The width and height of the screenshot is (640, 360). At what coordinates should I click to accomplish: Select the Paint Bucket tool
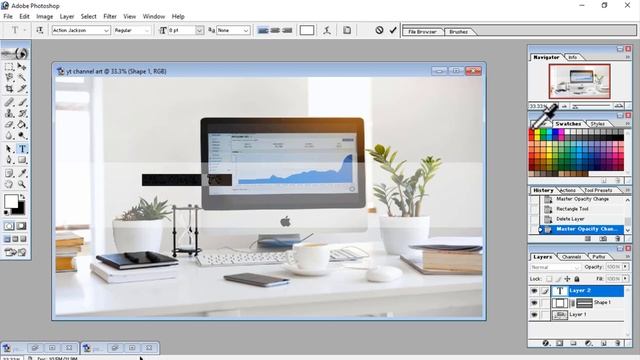point(22,124)
